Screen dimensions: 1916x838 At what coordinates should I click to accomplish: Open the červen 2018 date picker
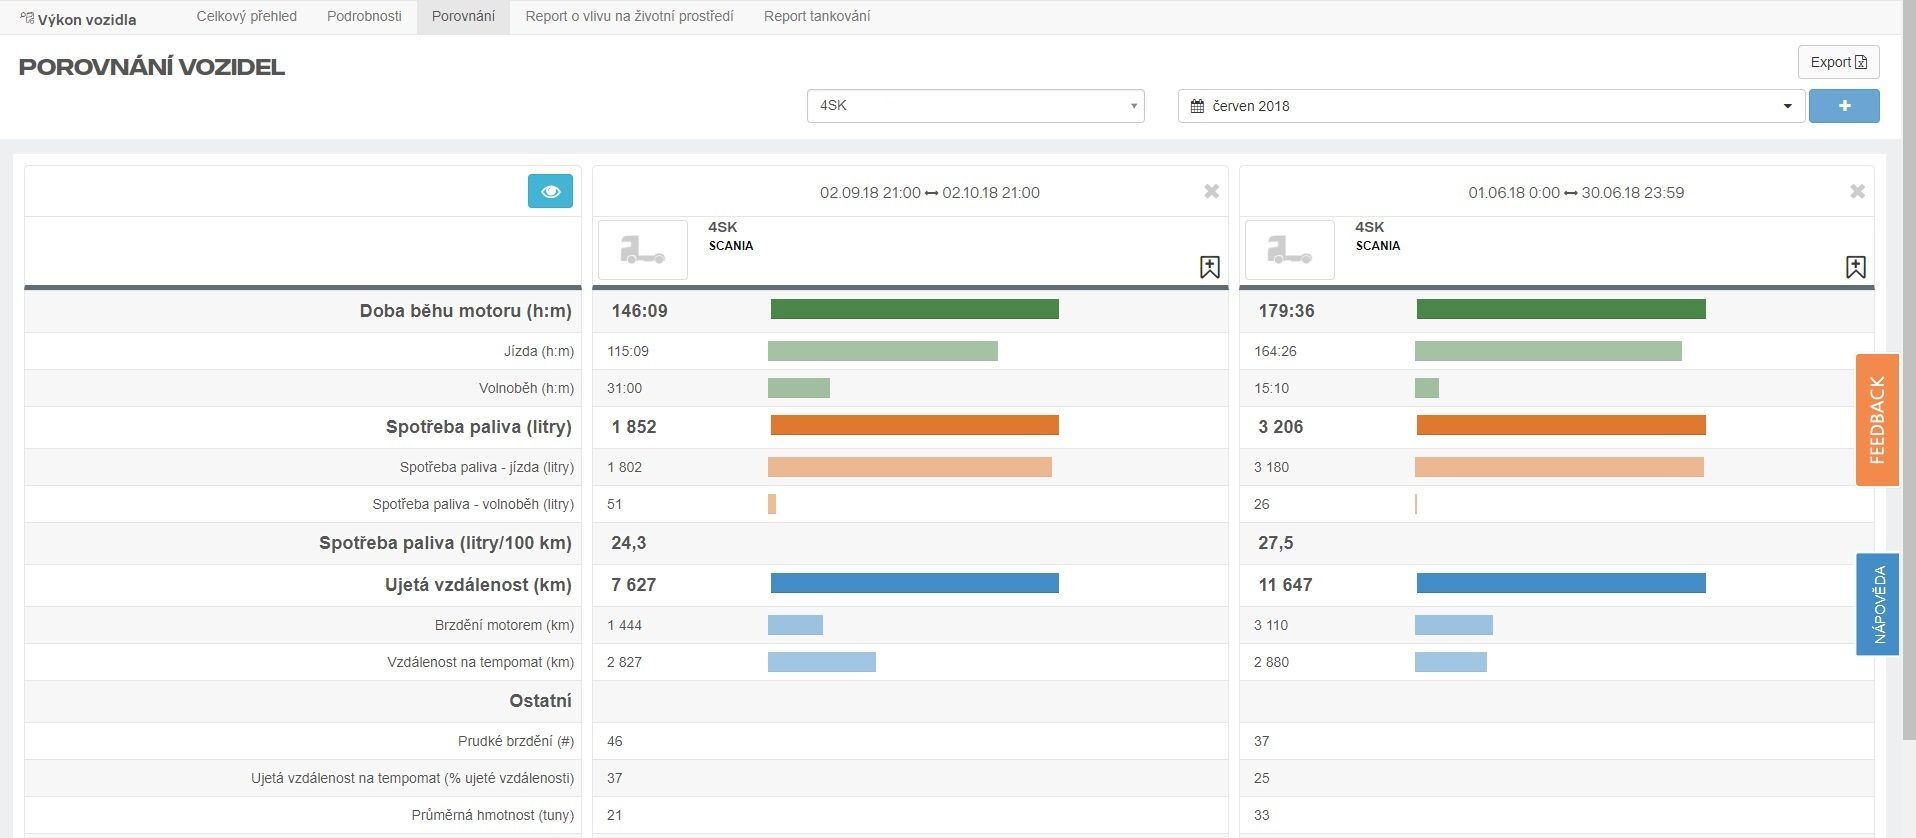coord(1491,106)
